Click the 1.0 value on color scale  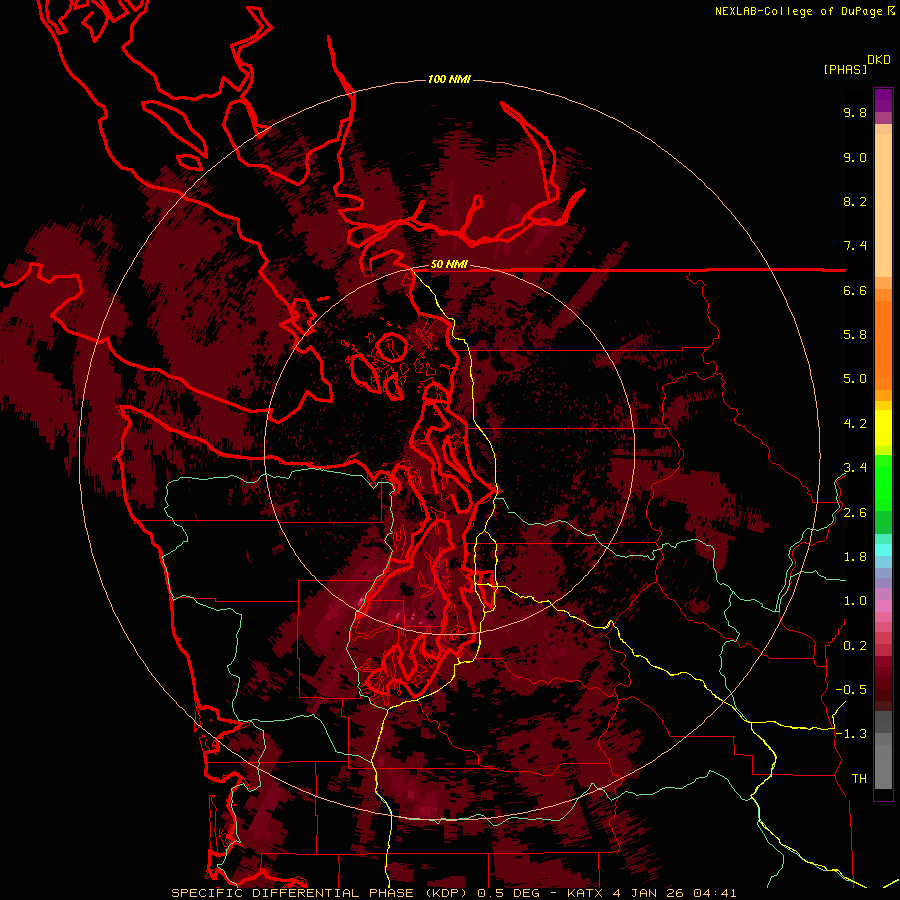pos(855,601)
